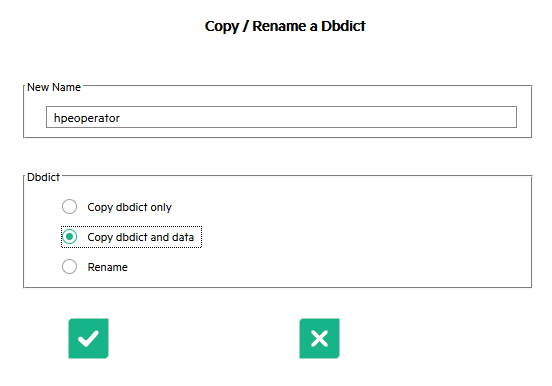Click the Copy / Rename a Dbdict title
Image resolution: width=552 pixels, height=386 pixels.
tap(285, 26)
